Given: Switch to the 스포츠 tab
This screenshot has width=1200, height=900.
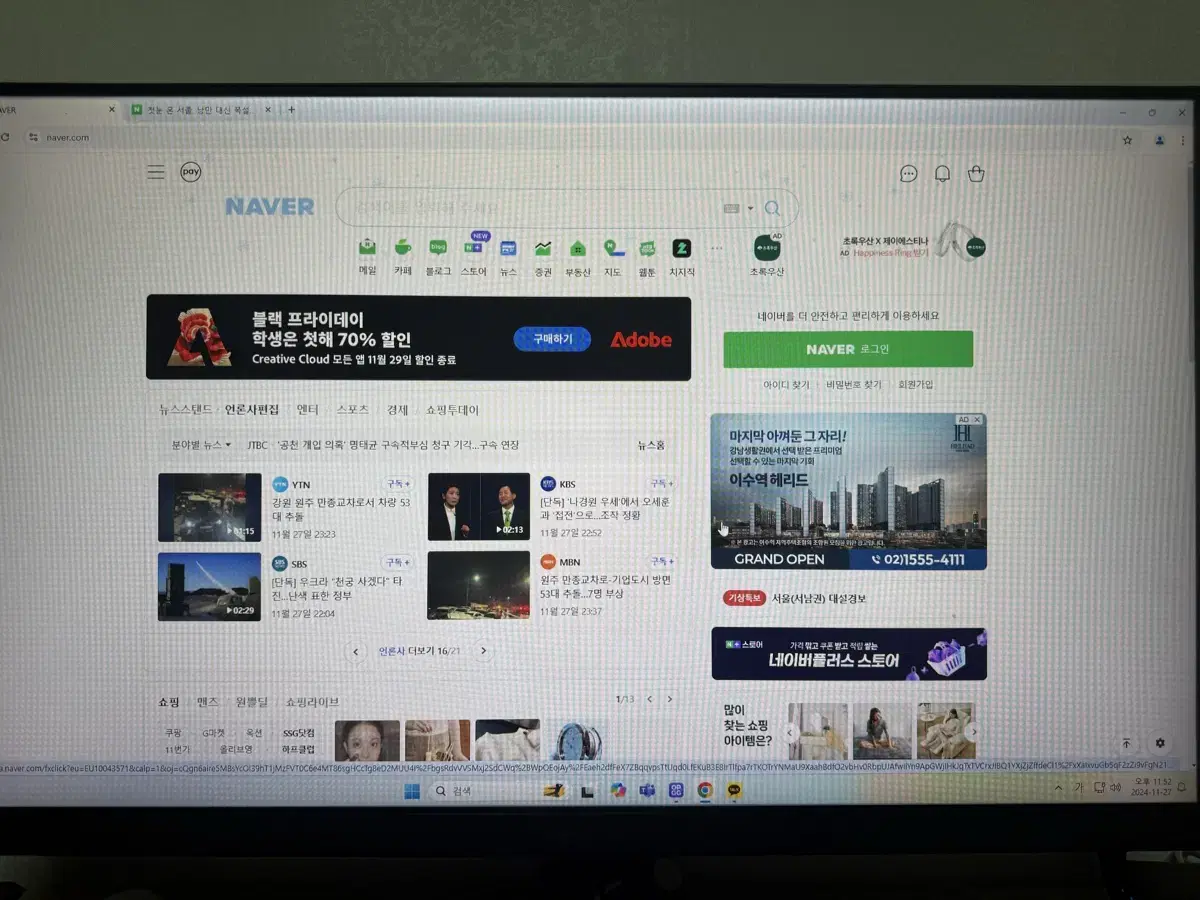Looking at the screenshot, I should coord(352,410).
